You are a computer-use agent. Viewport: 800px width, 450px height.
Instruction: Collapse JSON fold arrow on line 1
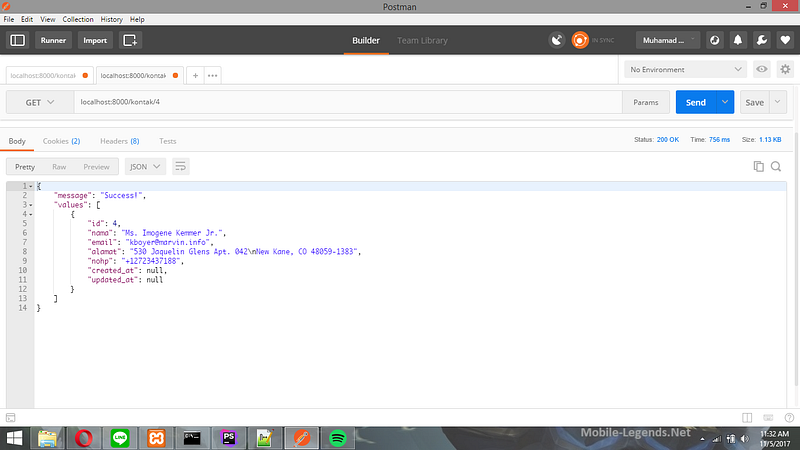click(x=31, y=186)
